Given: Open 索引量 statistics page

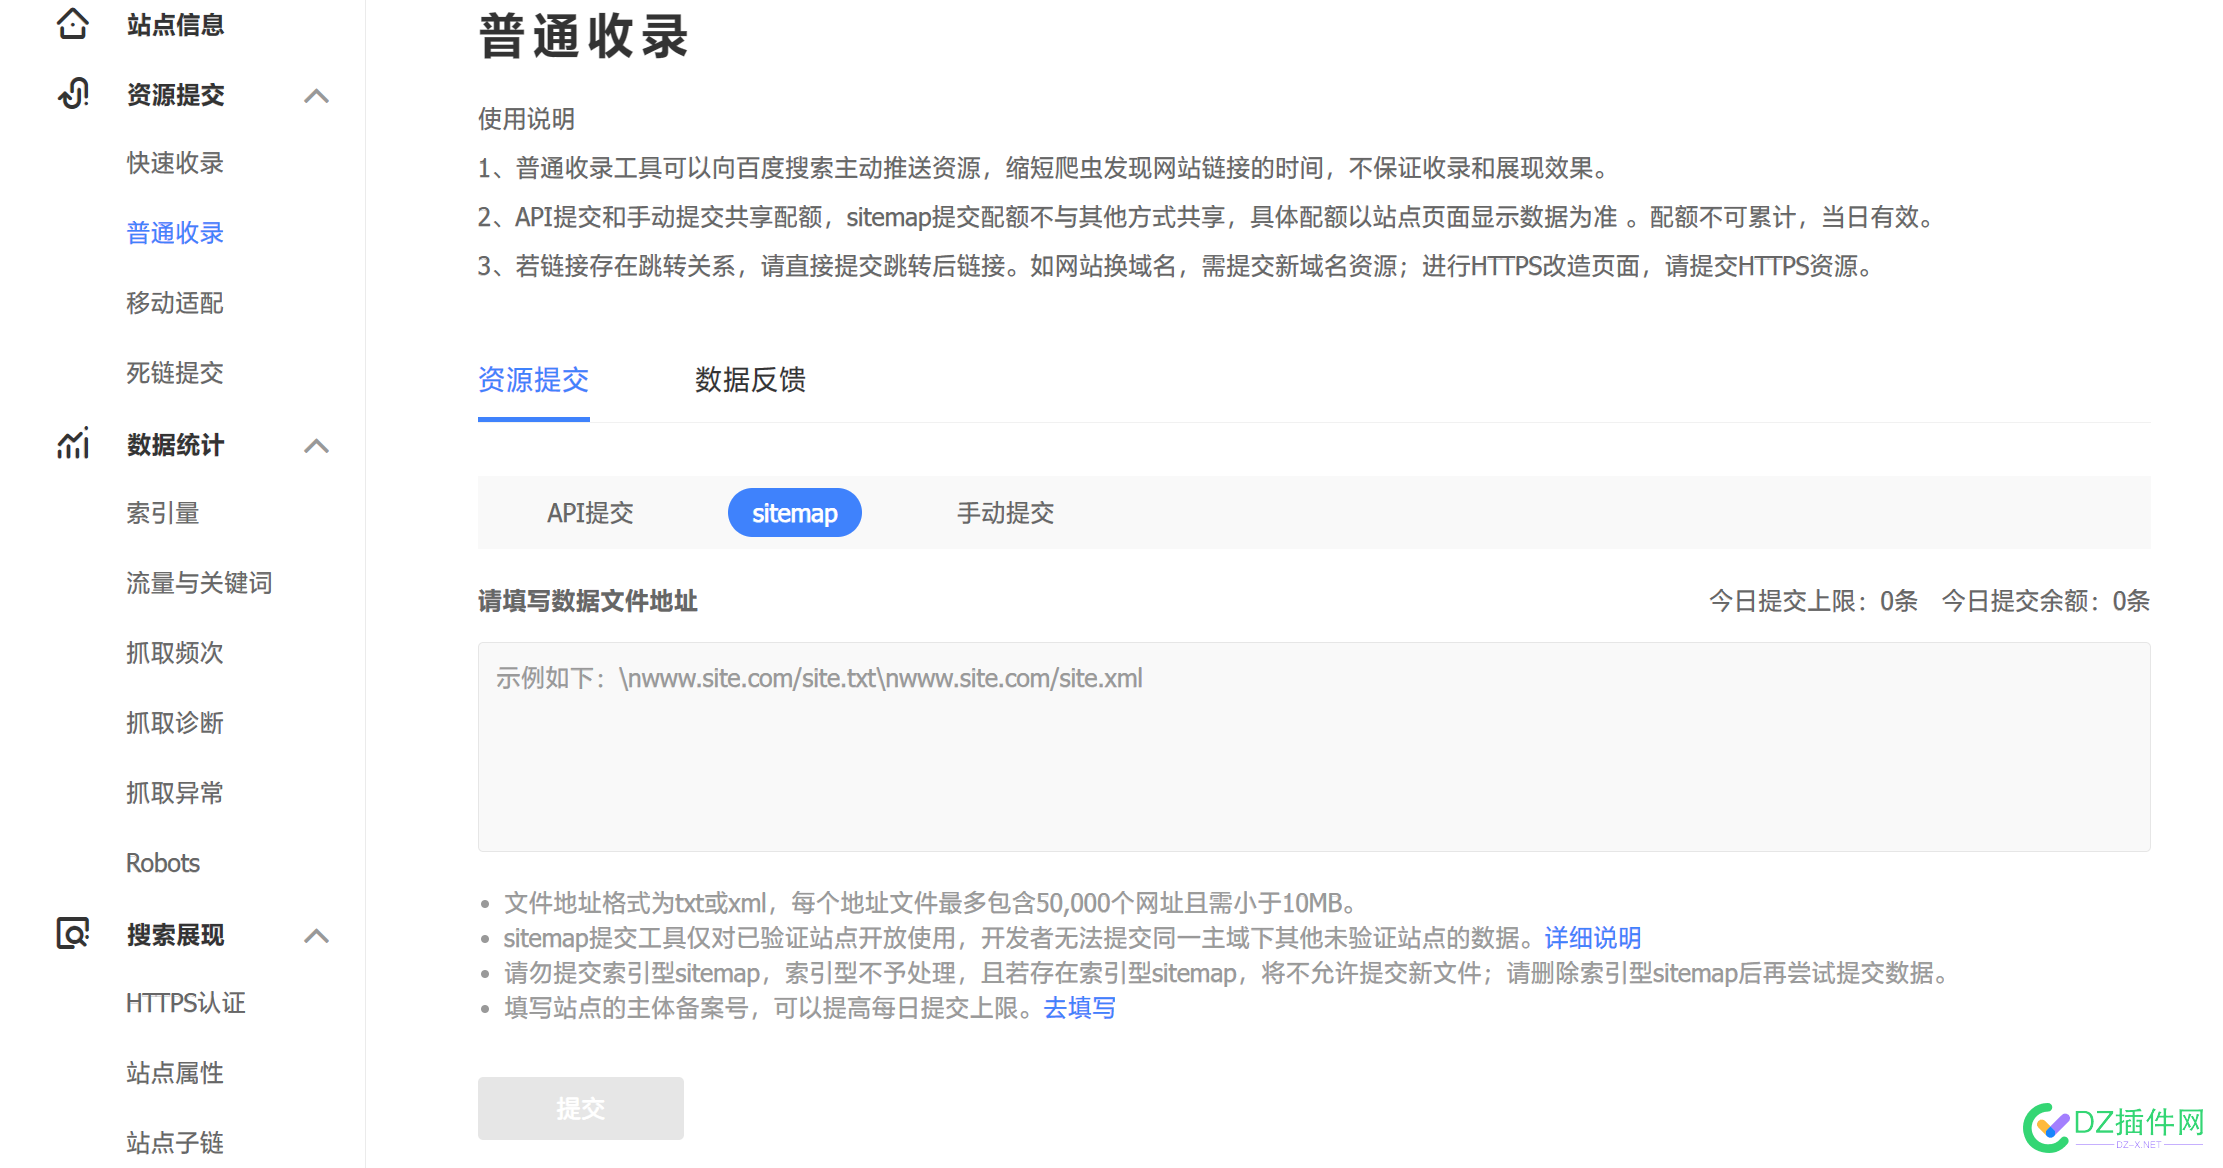Looking at the screenshot, I should [x=163, y=513].
